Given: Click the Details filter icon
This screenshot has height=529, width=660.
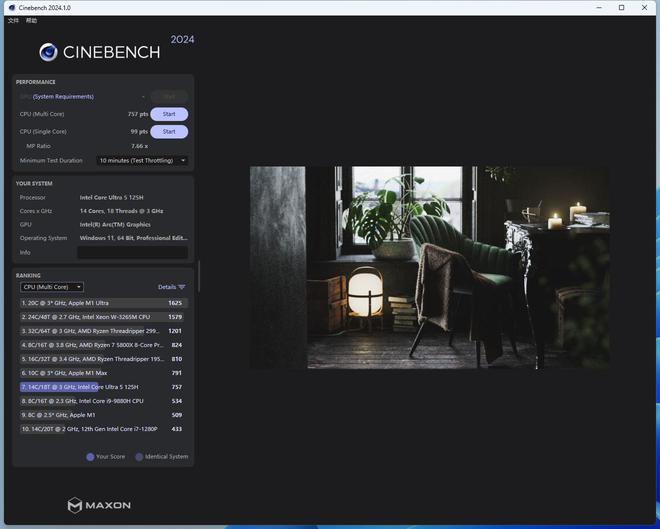Looking at the screenshot, I should [x=182, y=287].
